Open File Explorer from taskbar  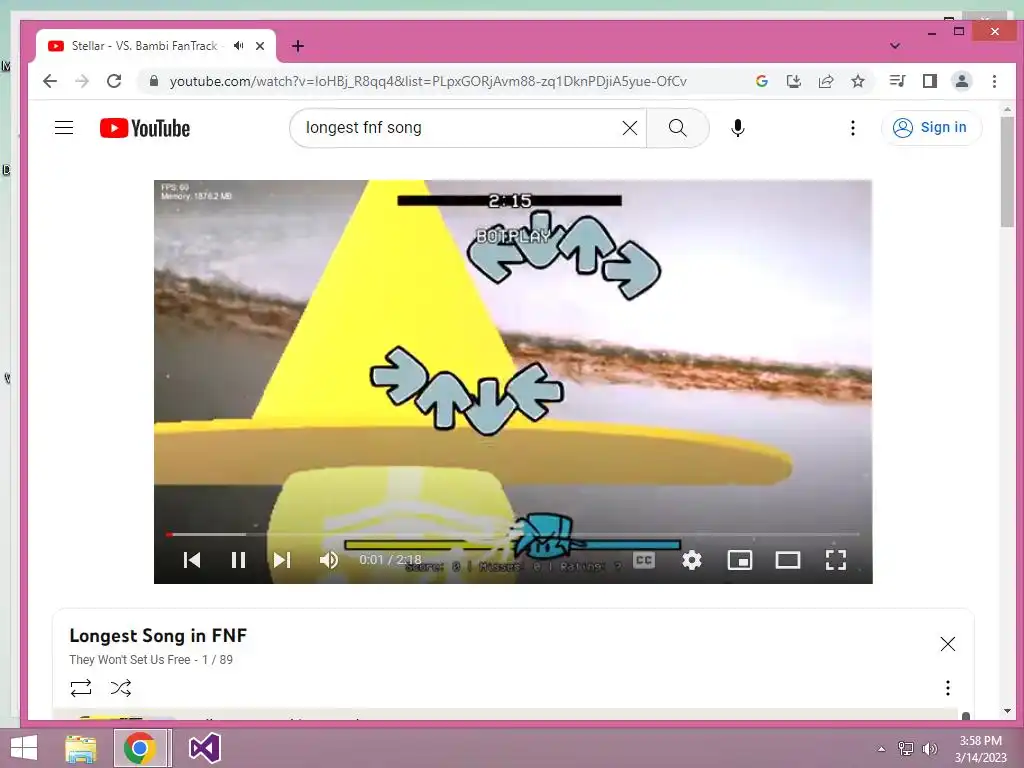(81, 748)
